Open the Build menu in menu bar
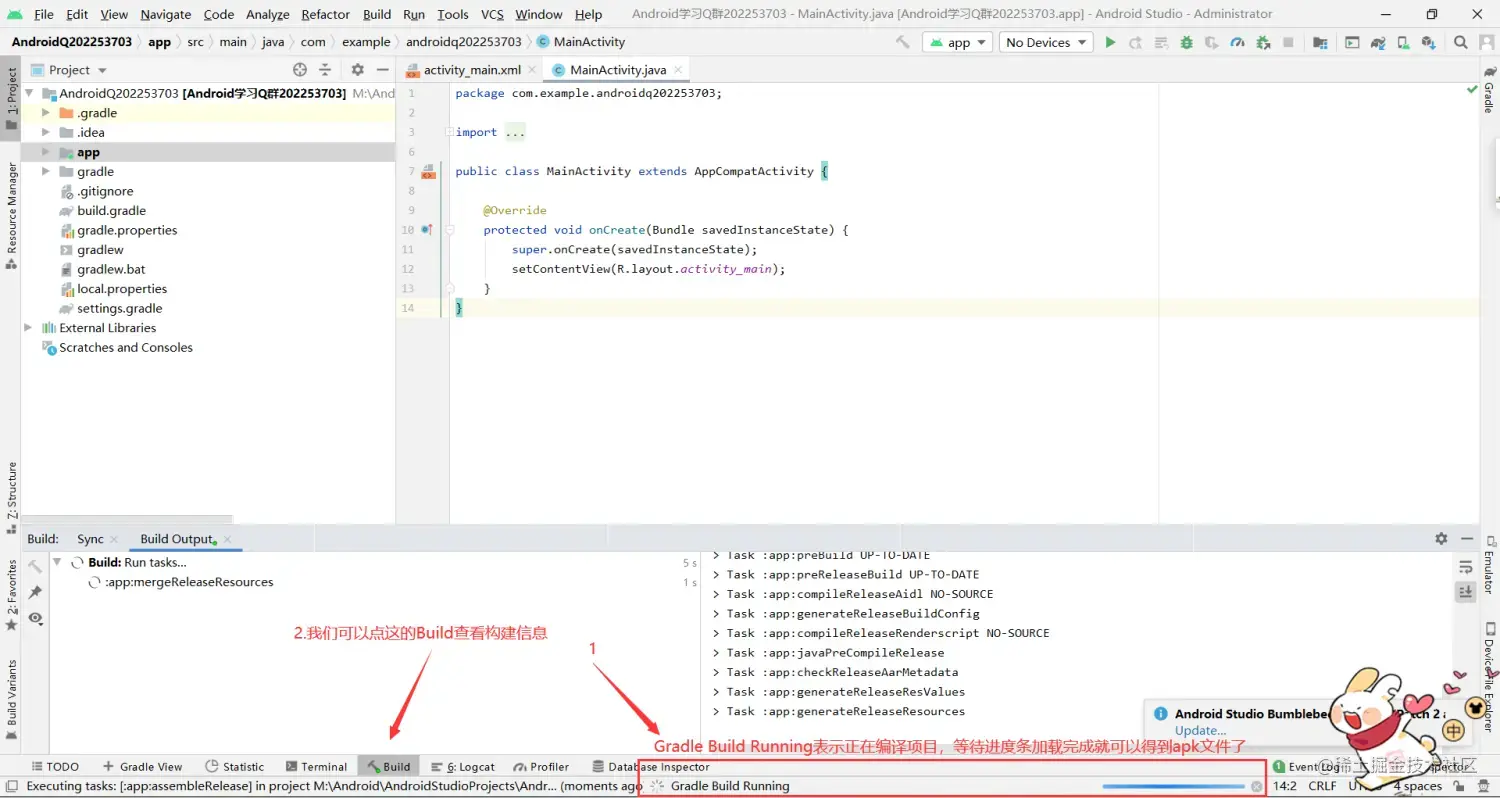Viewport: 1500px width, 798px height. pos(377,14)
